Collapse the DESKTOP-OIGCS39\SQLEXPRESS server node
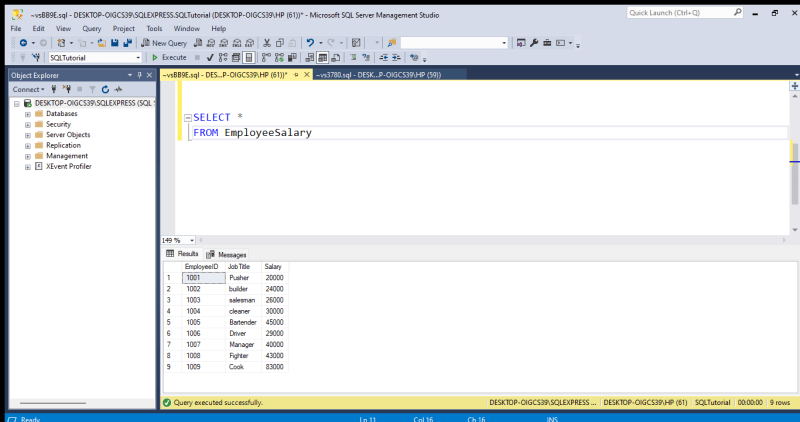800x422 pixels. tap(17, 104)
